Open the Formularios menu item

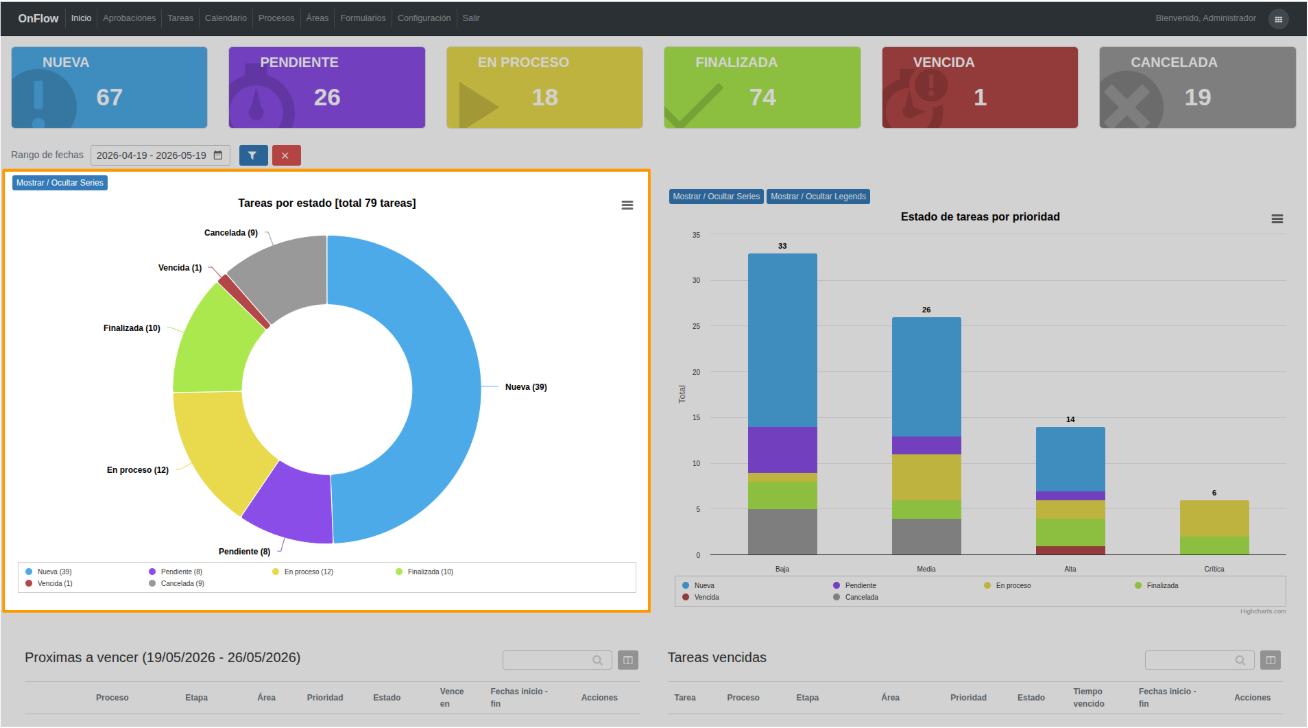pos(363,18)
